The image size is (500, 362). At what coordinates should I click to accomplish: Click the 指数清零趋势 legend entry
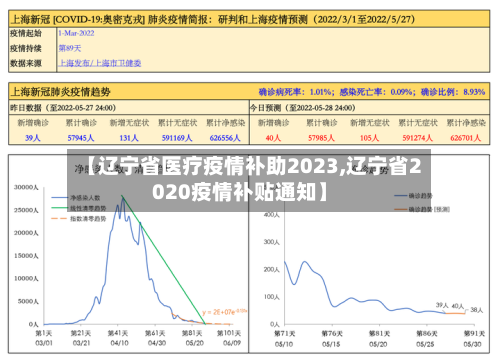pos(79,219)
